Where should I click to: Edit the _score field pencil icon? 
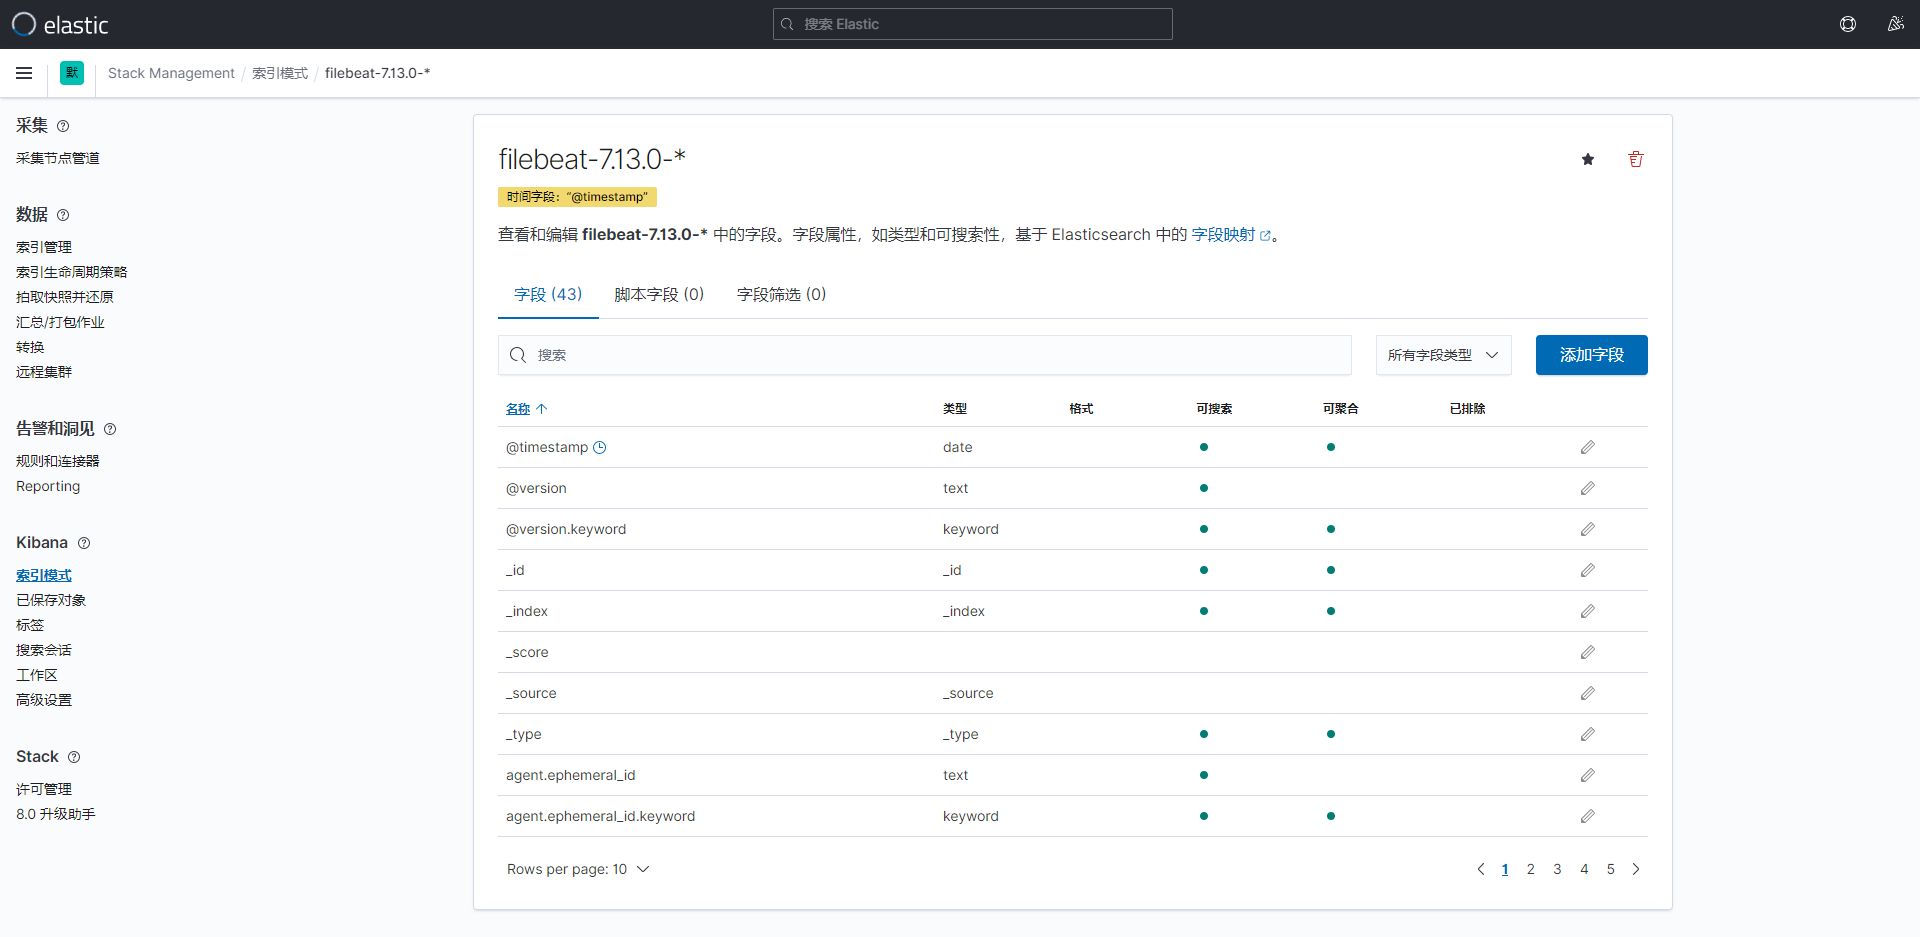[1588, 652]
